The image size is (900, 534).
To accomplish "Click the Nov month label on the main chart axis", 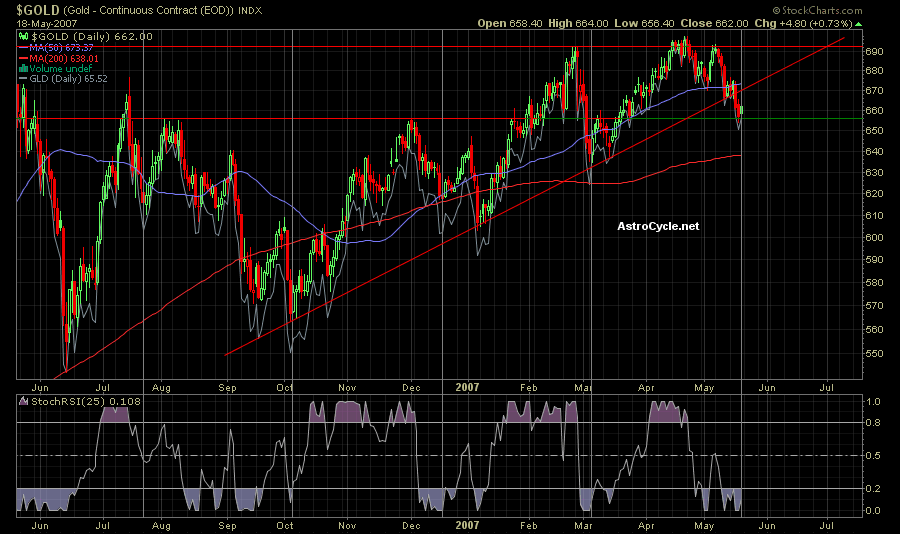I will [347, 385].
